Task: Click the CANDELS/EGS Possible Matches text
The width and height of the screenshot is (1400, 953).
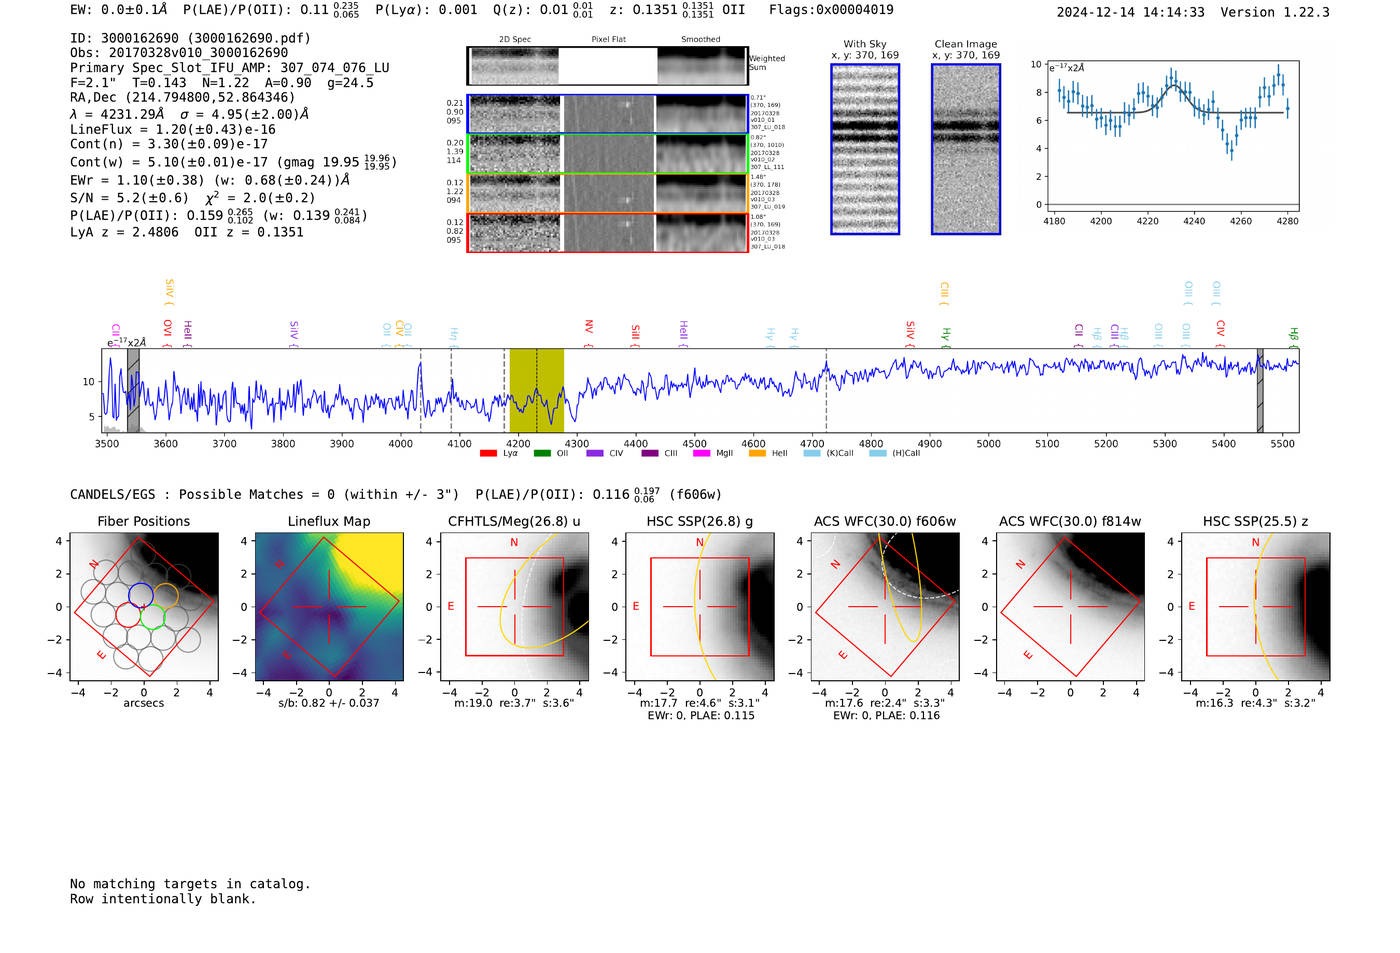Action: coord(265,495)
